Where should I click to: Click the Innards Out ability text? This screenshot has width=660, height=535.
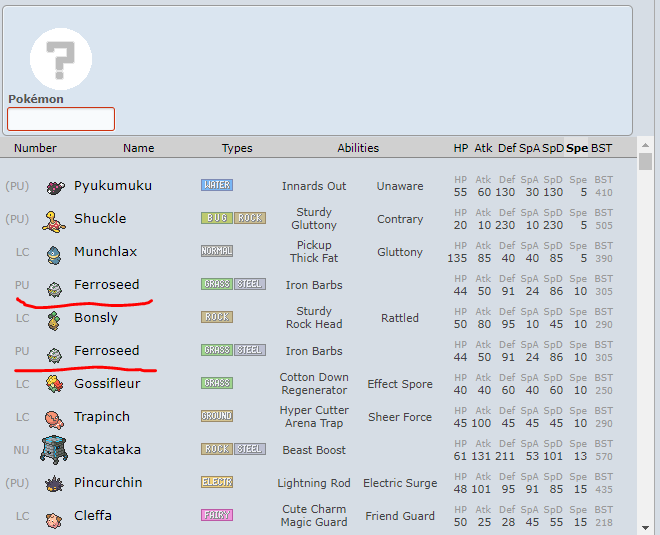click(314, 186)
